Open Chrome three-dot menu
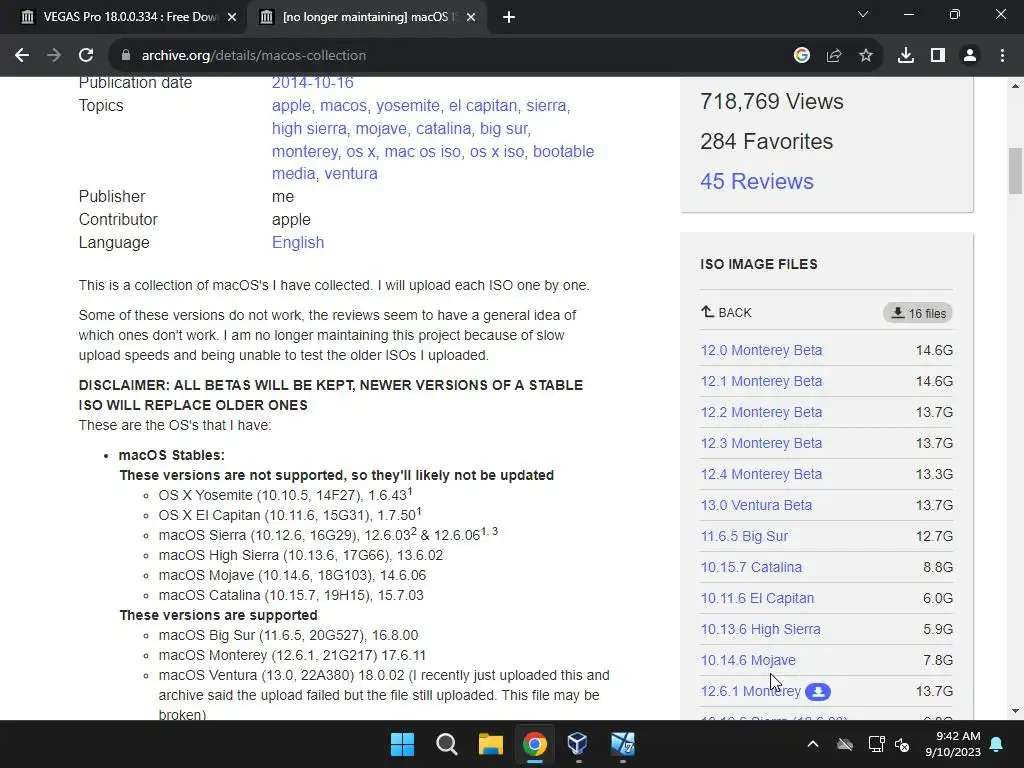 click(x=1002, y=56)
